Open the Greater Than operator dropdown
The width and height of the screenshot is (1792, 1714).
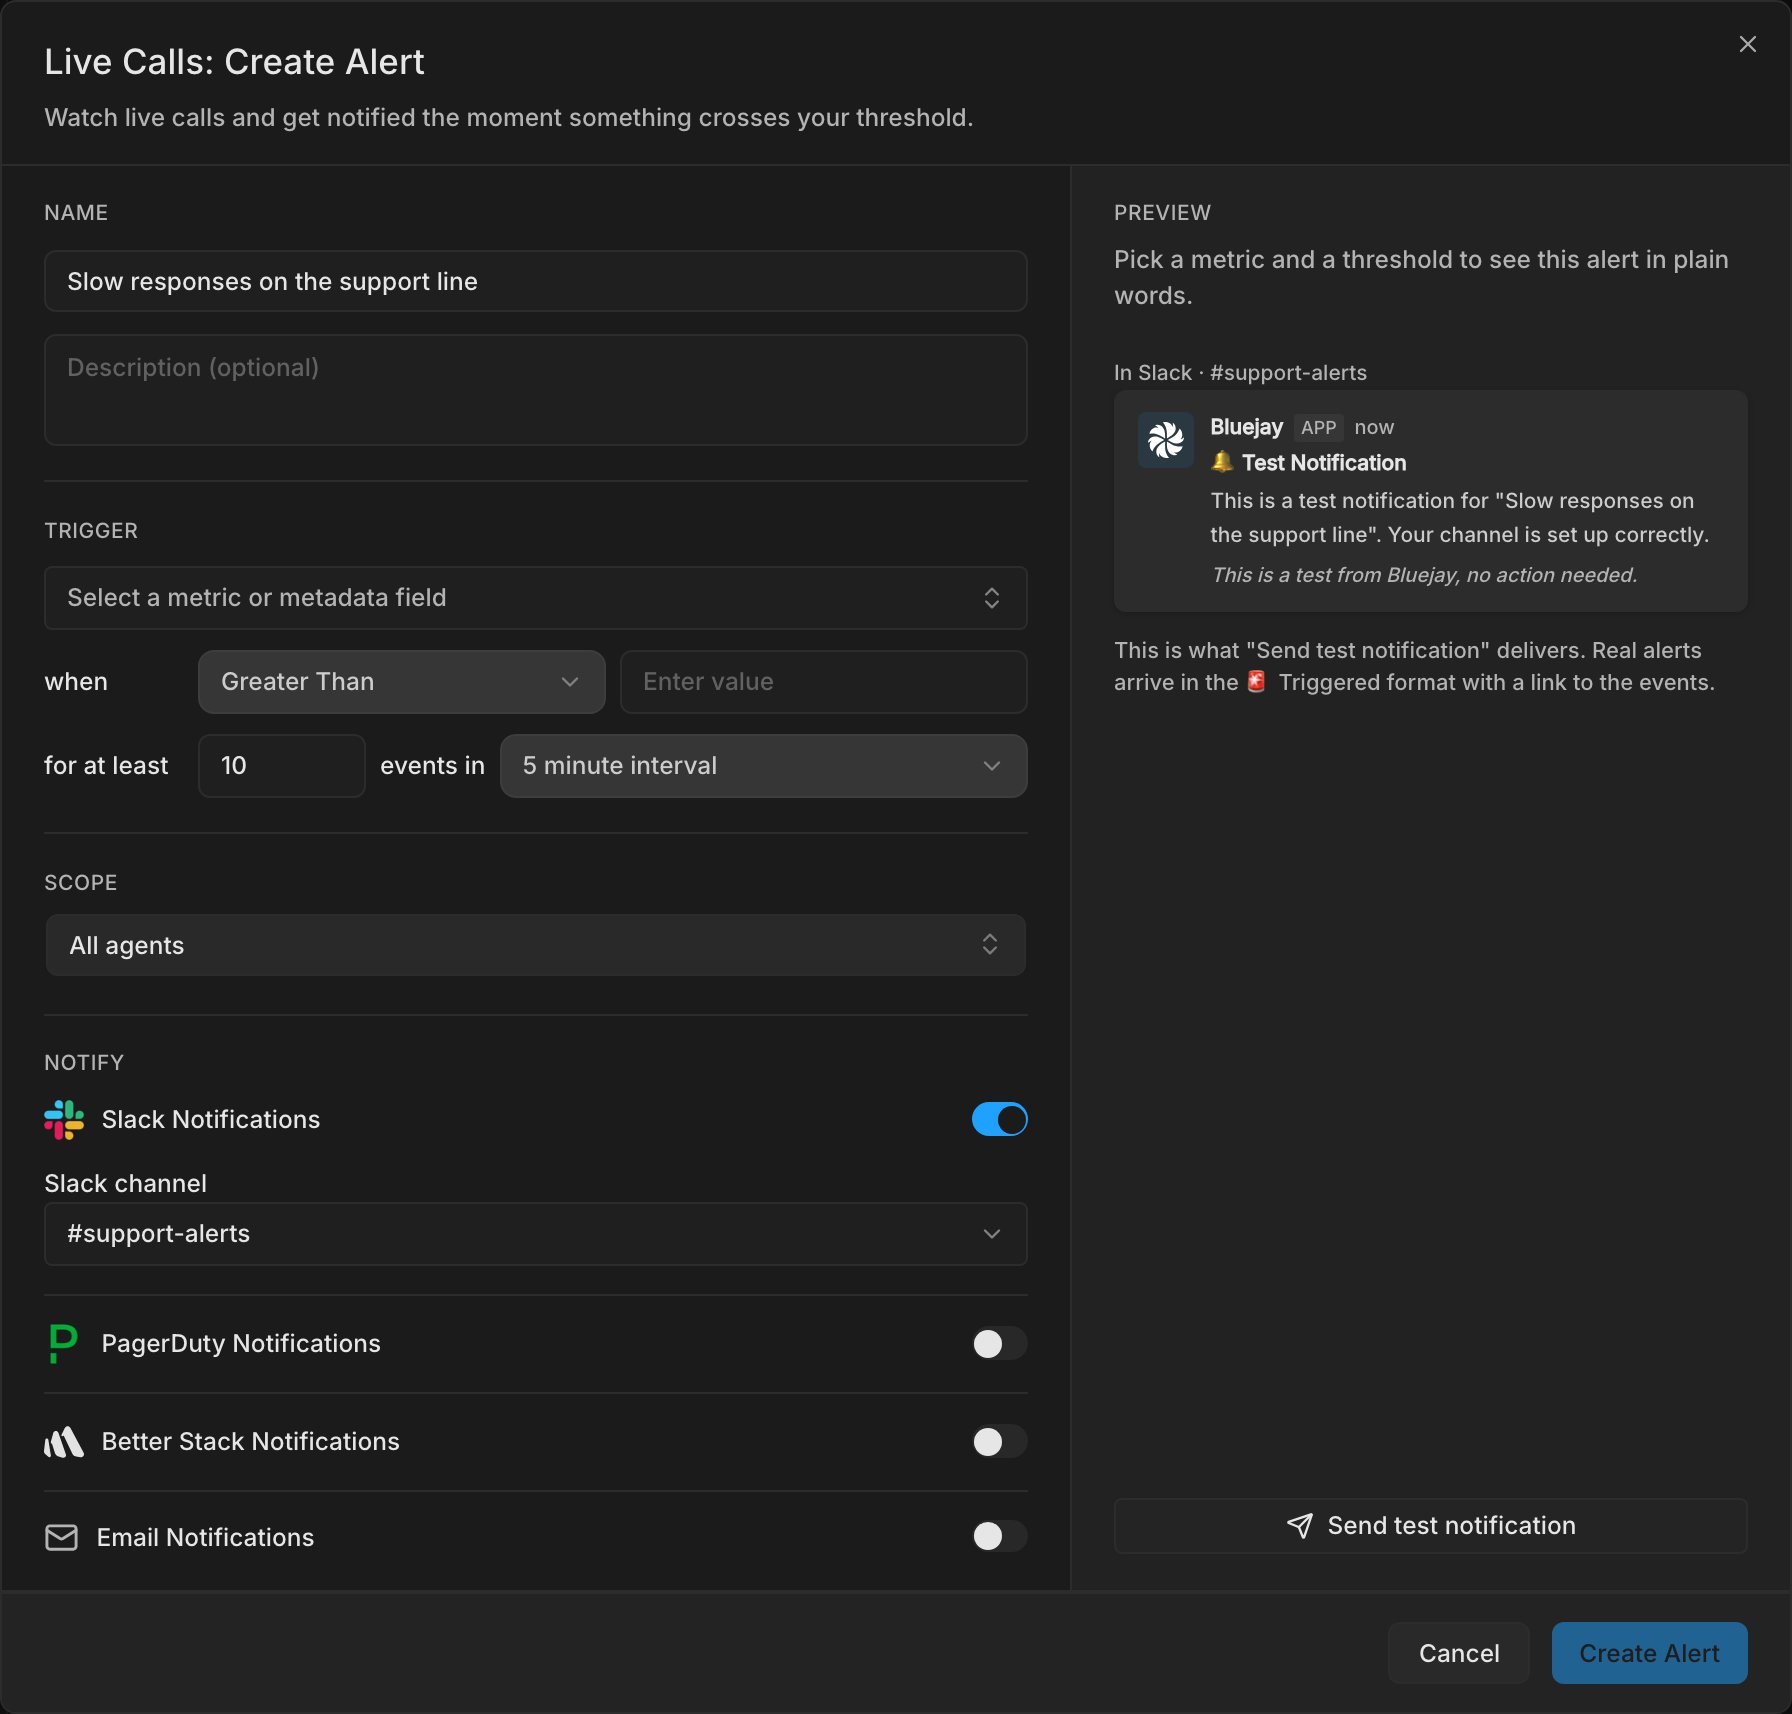pos(401,682)
